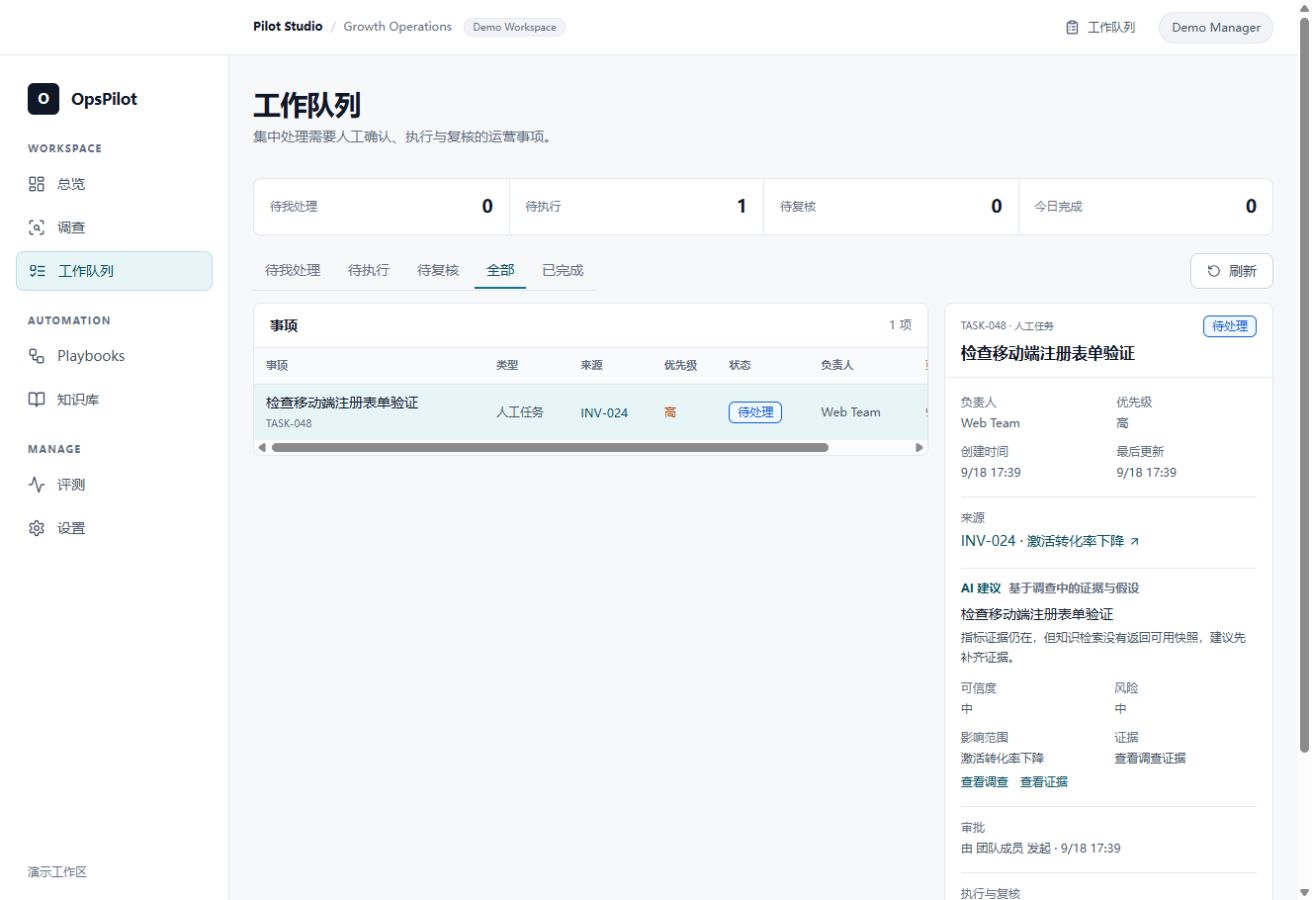1312x900 pixels.
Task: Select the 检查移动端注册表单验证 task row
Action: point(591,412)
